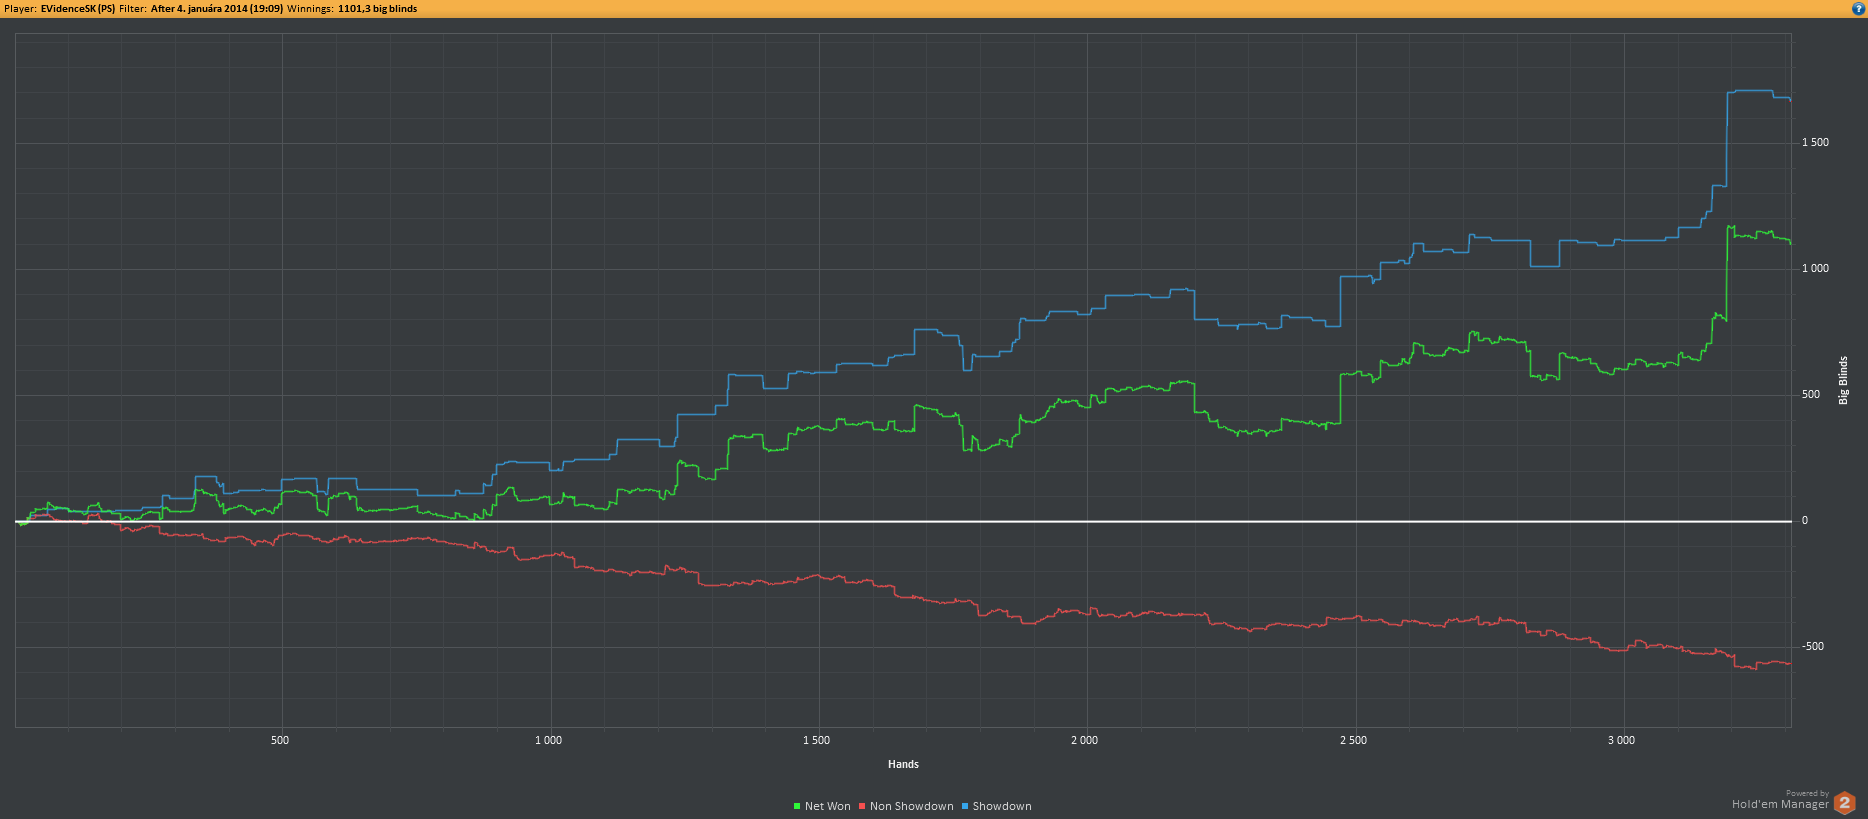Screen dimensions: 1868x819
Task: Click the 1 500 label on horizontal axis
Action: (816, 740)
